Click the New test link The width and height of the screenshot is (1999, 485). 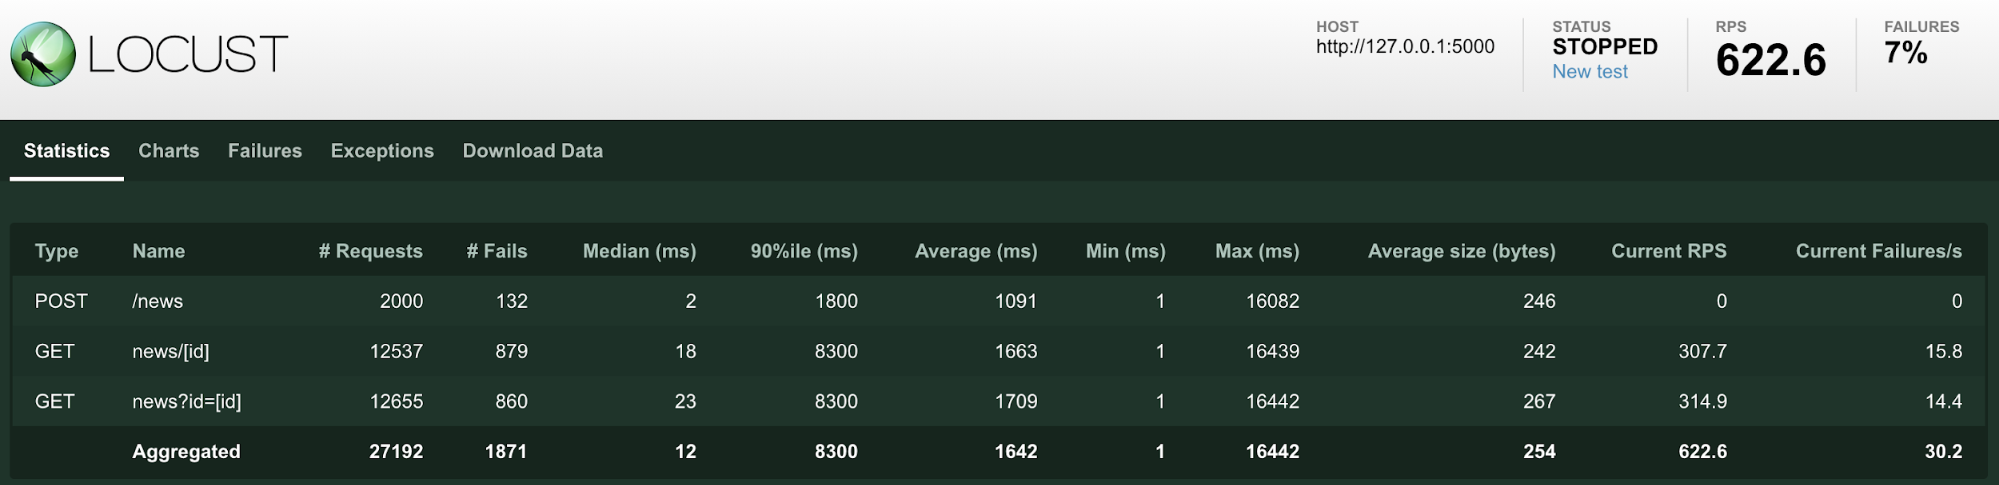coord(1589,72)
